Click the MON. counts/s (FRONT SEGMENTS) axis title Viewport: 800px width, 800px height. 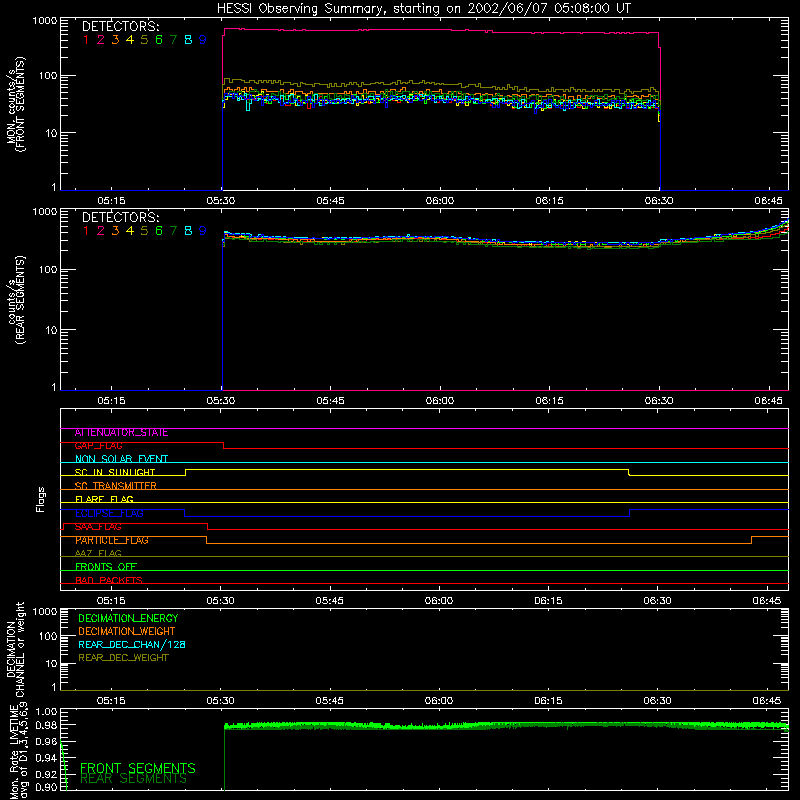(16, 104)
